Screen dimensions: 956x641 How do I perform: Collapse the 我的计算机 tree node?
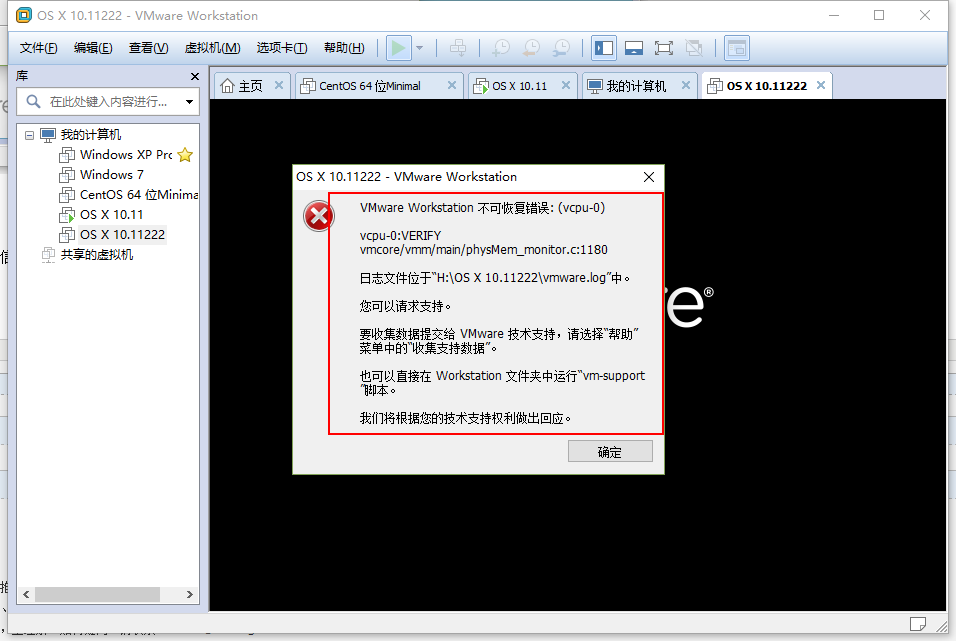point(29,135)
